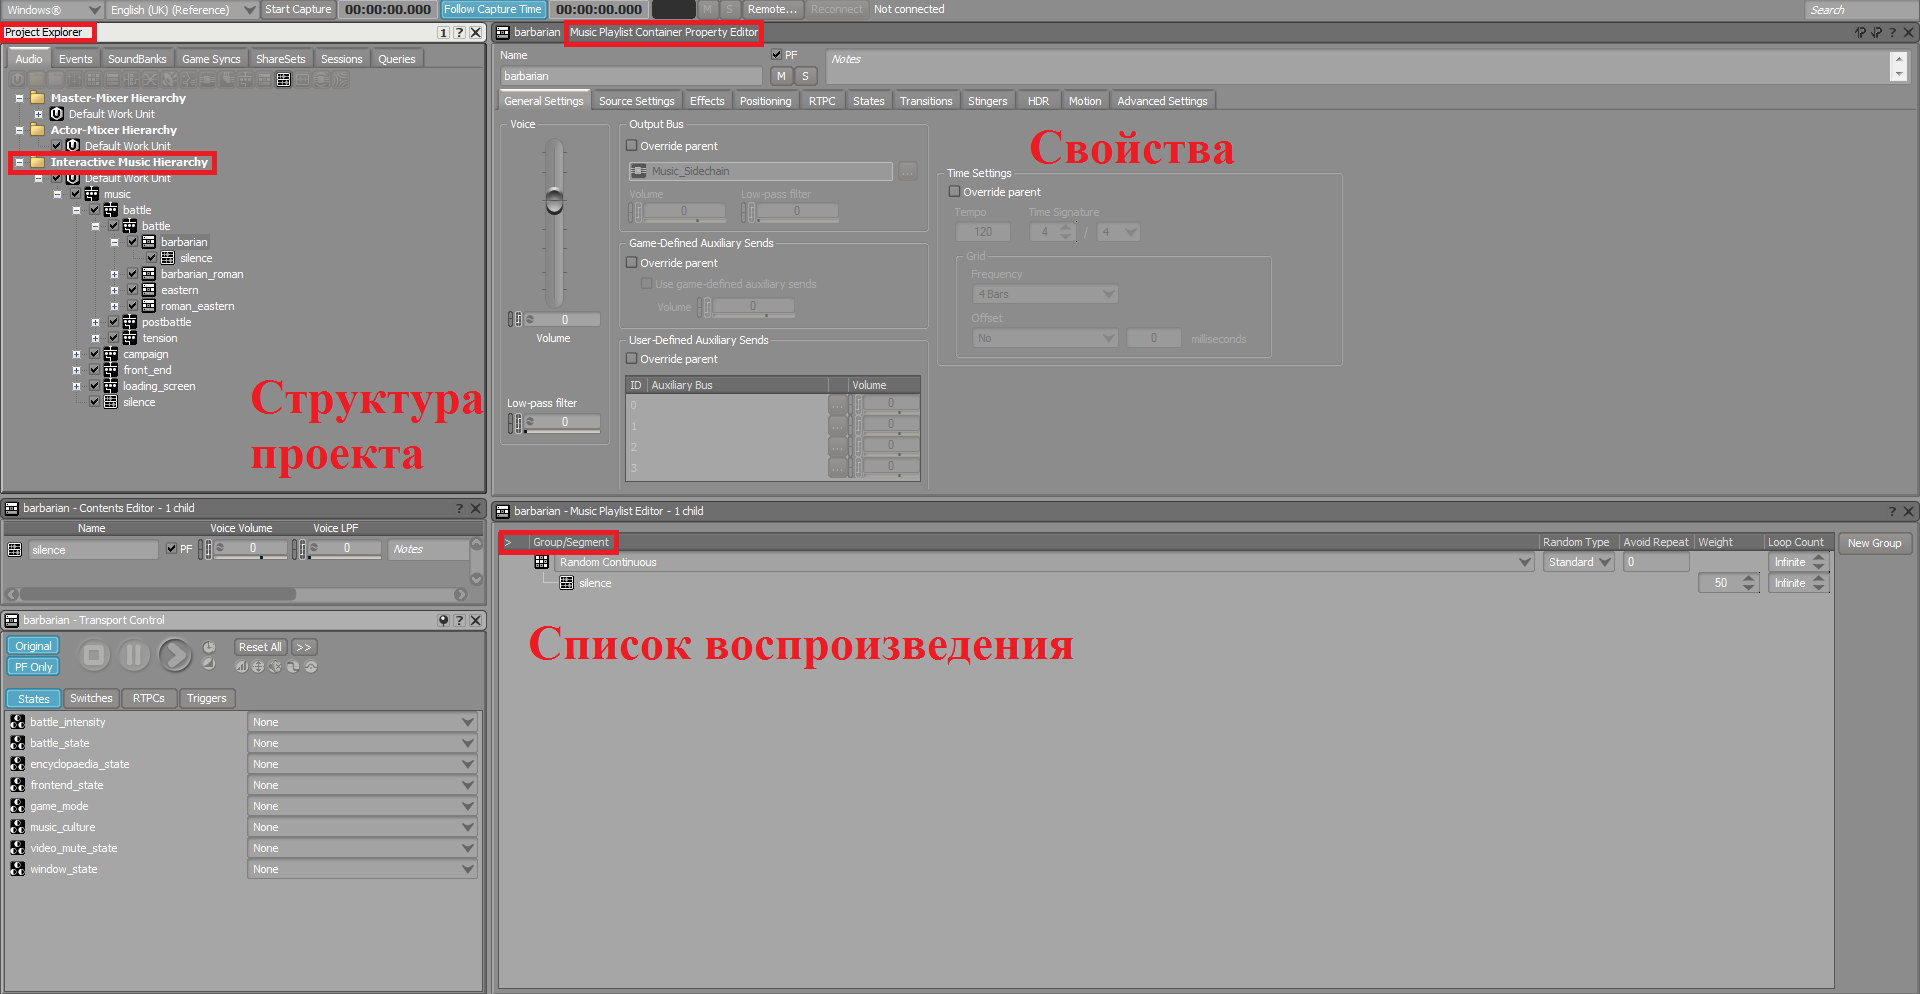Click the Reset All button
Image resolution: width=1920 pixels, height=994 pixels.
(x=260, y=647)
